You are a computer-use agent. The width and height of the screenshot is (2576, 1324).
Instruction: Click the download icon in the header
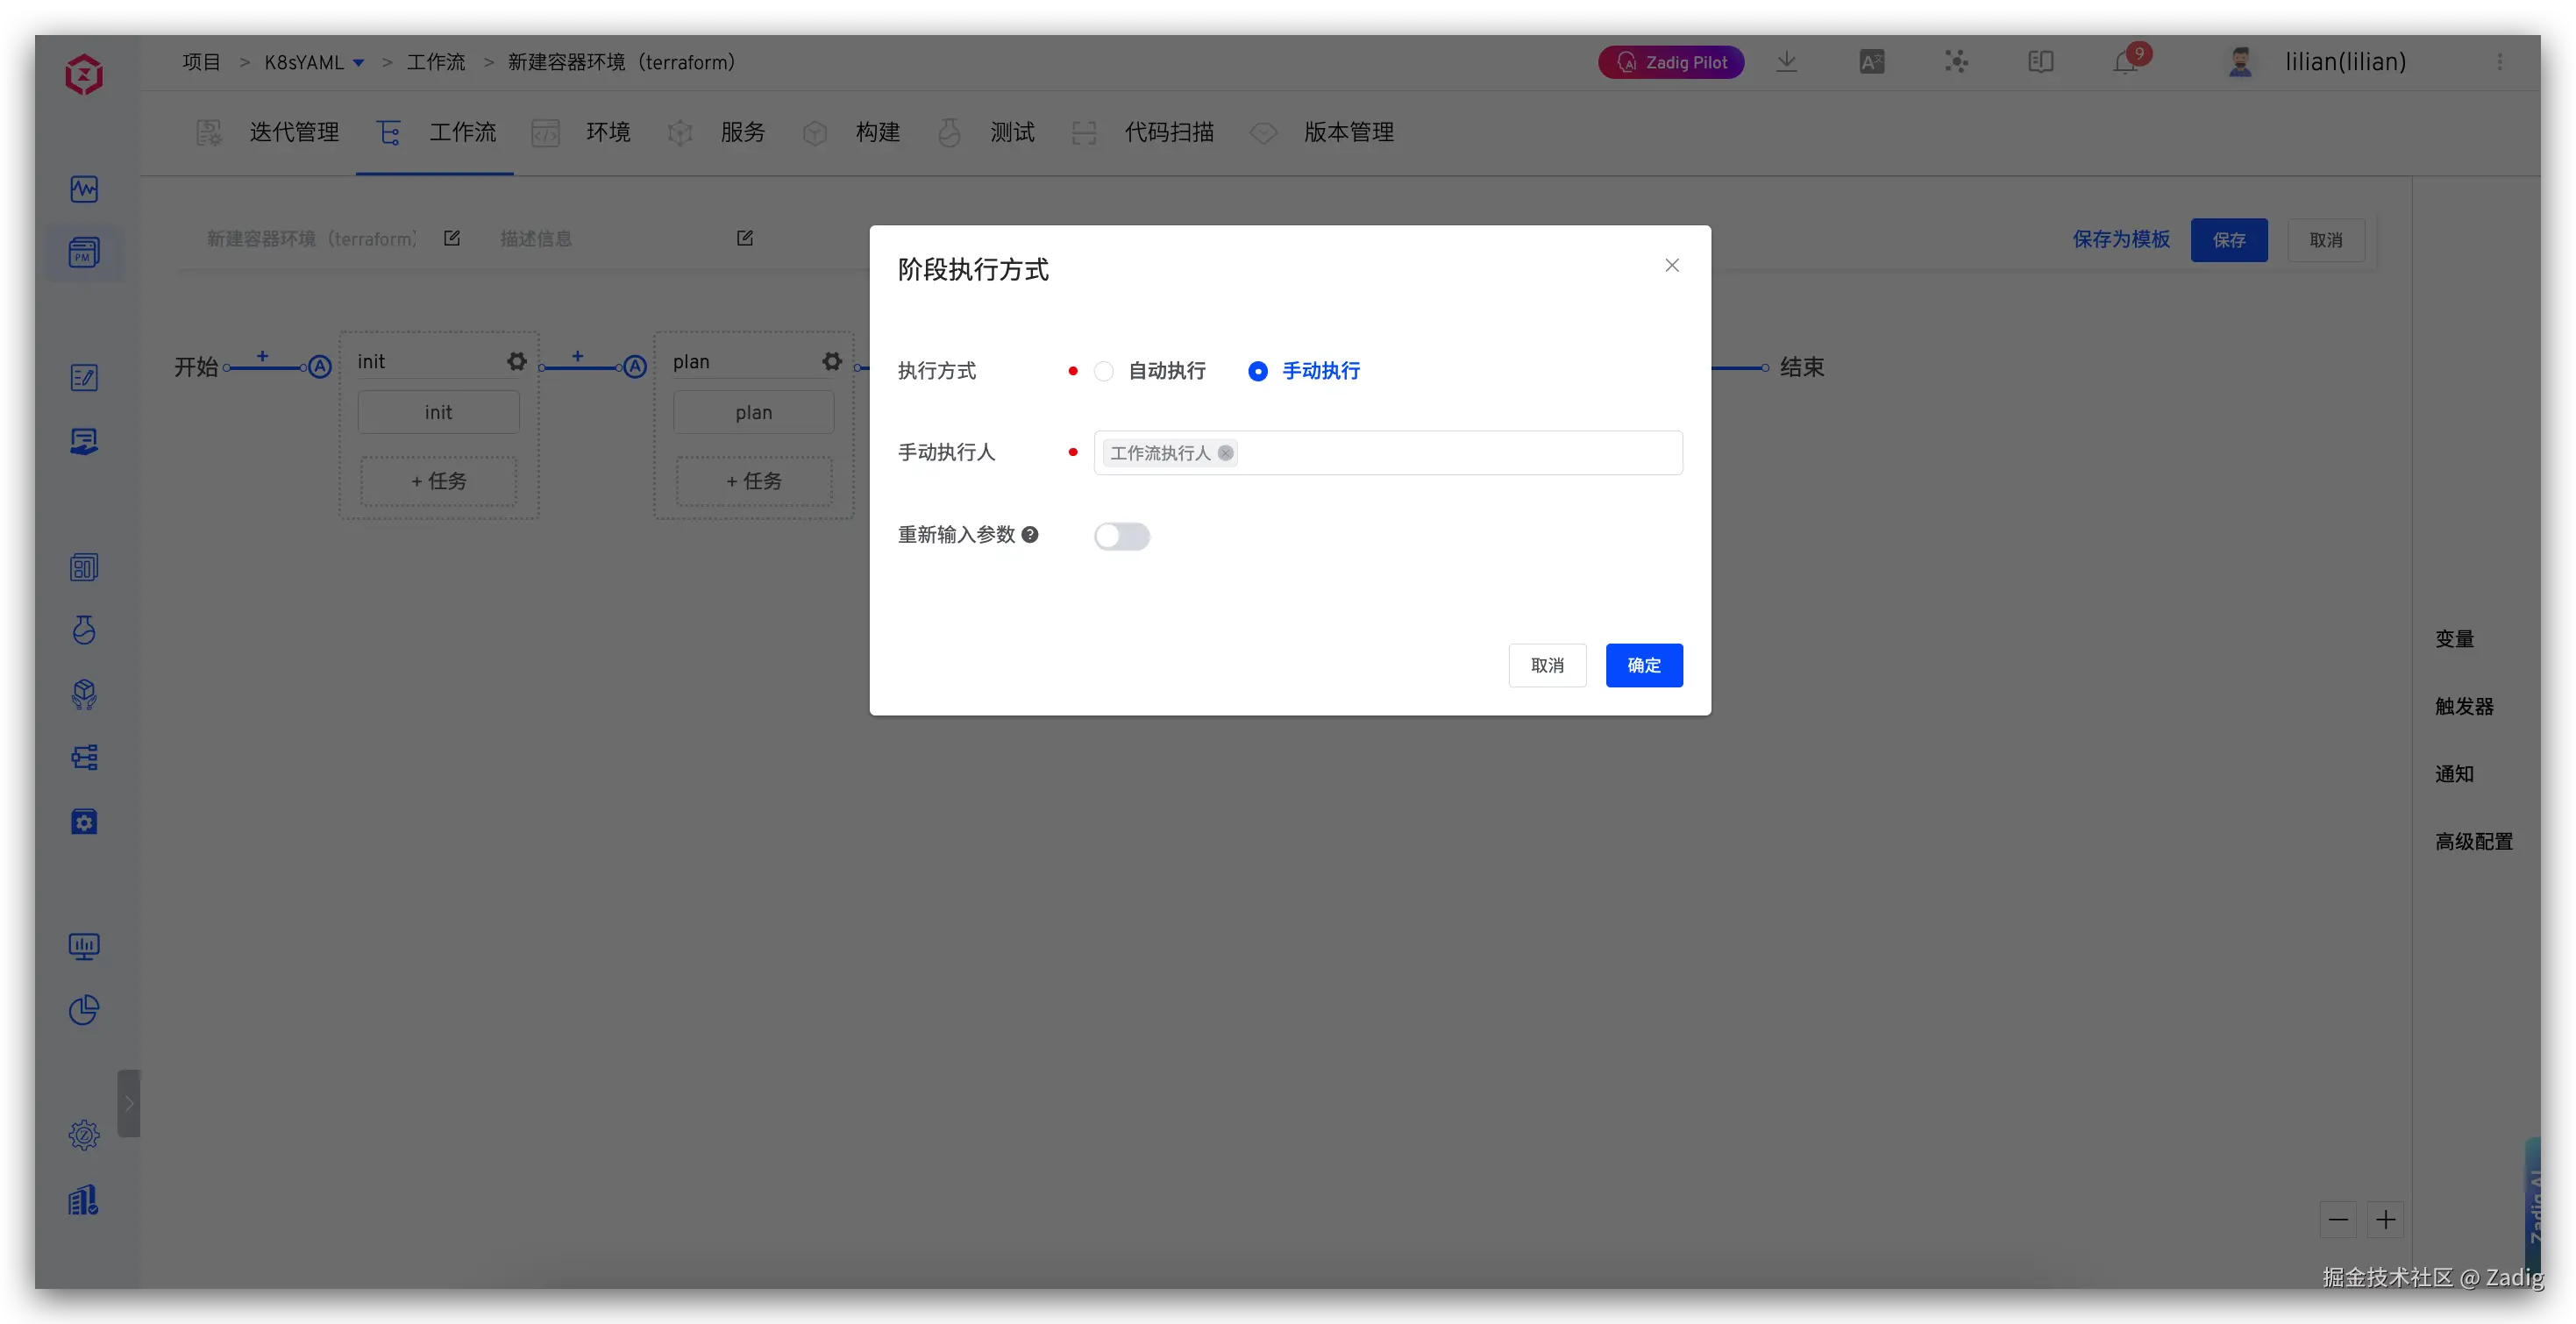[x=1786, y=62]
